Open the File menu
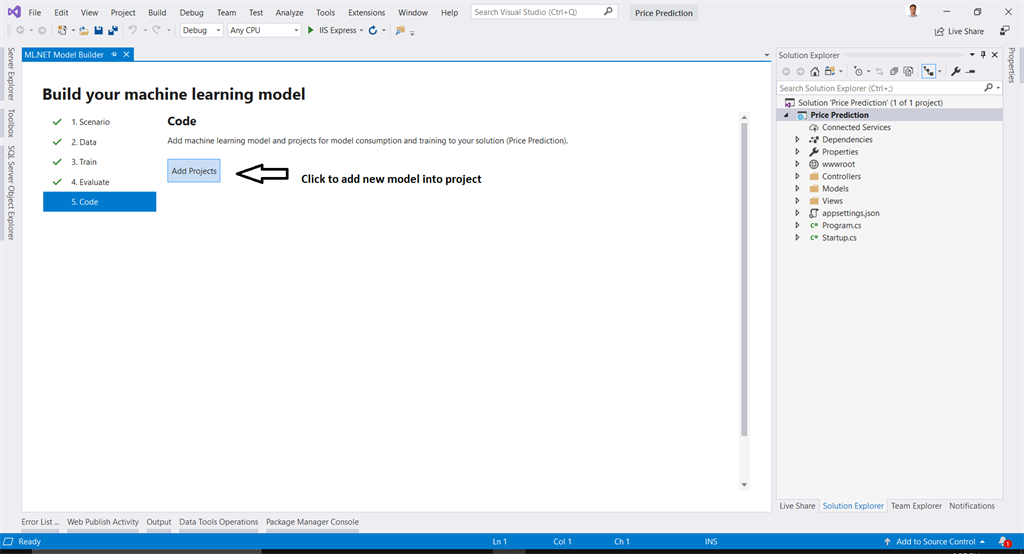1024x554 pixels. click(x=35, y=12)
